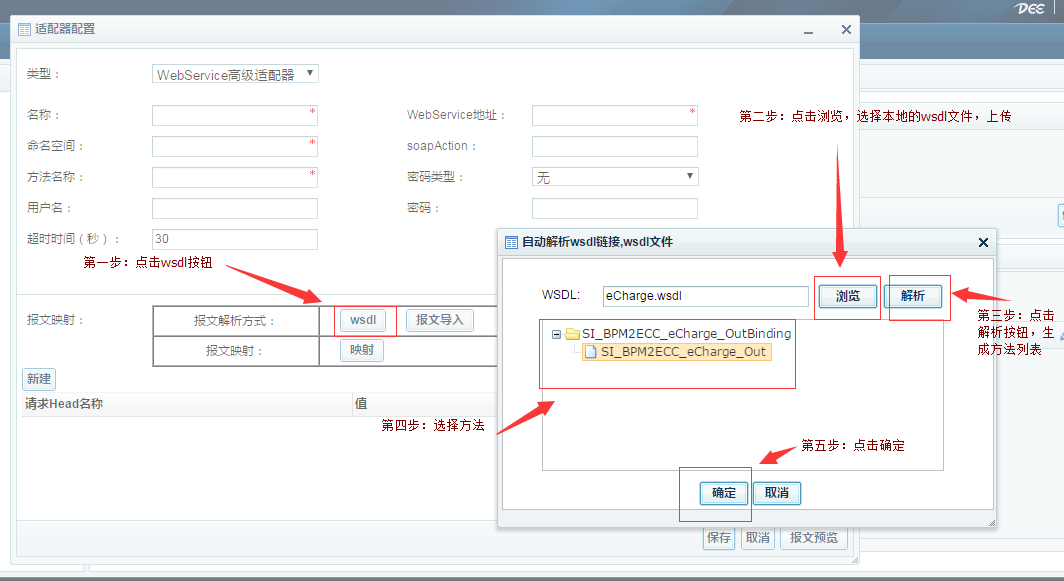The height and width of the screenshot is (581, 1064).
Task: Click the 报文导入 button
Action: [x=440, y=320]
